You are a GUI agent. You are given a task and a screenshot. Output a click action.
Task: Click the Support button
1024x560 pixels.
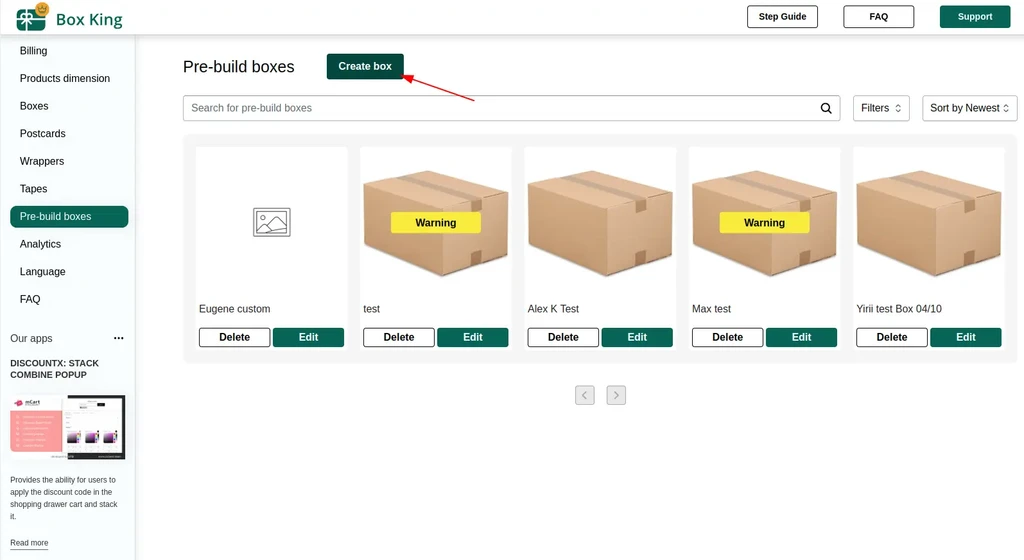(975, 17)
